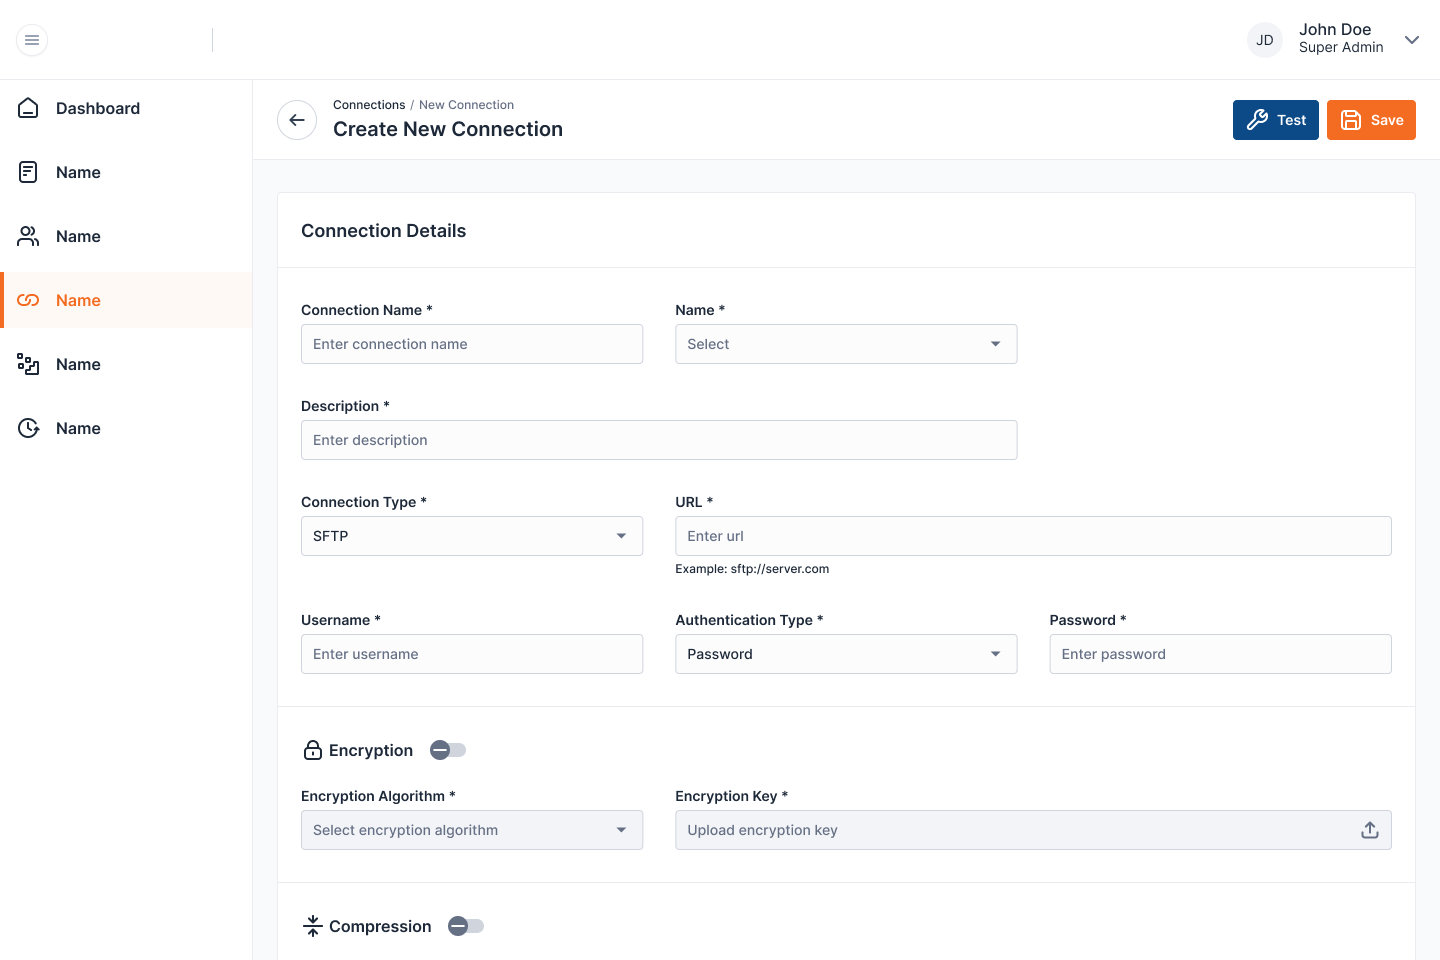Click the Connection Details heading
This screenshot has width=1440, height=960.
click(x=384, y=231)
